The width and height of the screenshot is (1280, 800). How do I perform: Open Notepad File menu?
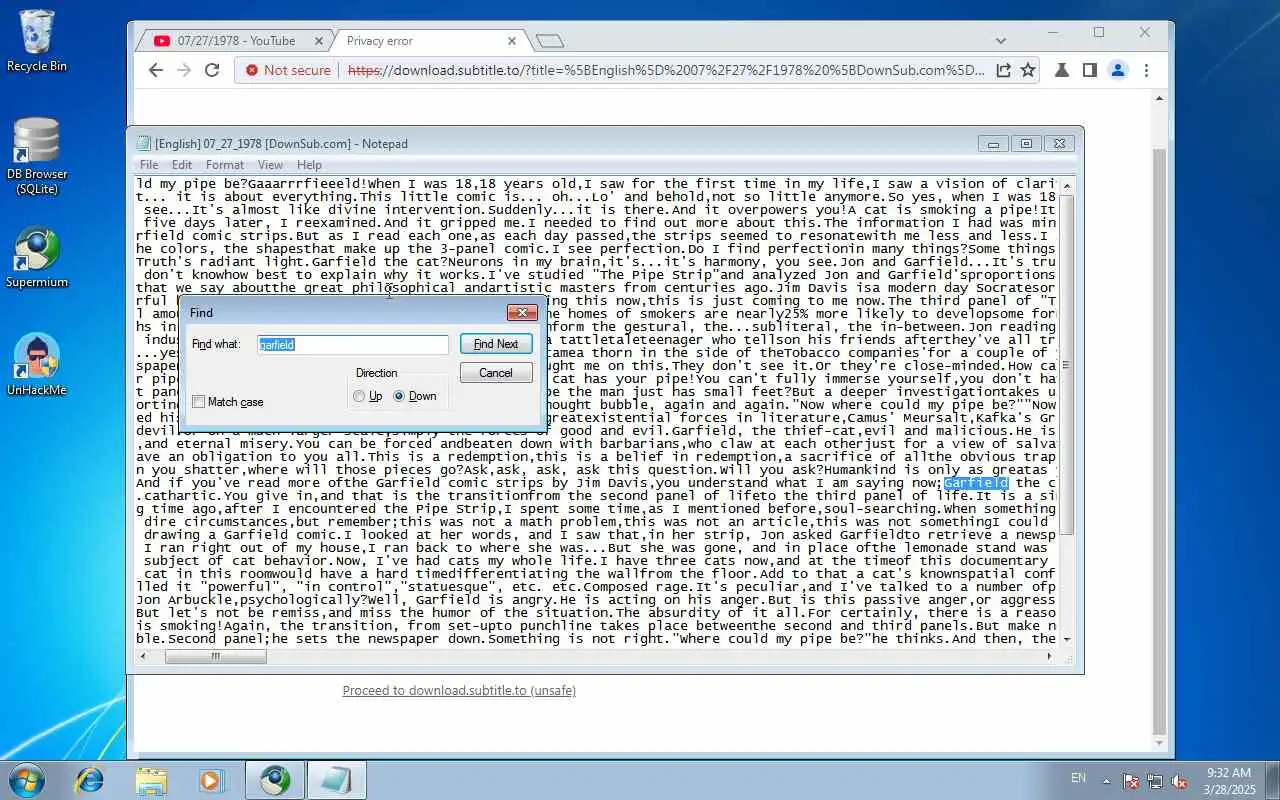click(149, 165)
